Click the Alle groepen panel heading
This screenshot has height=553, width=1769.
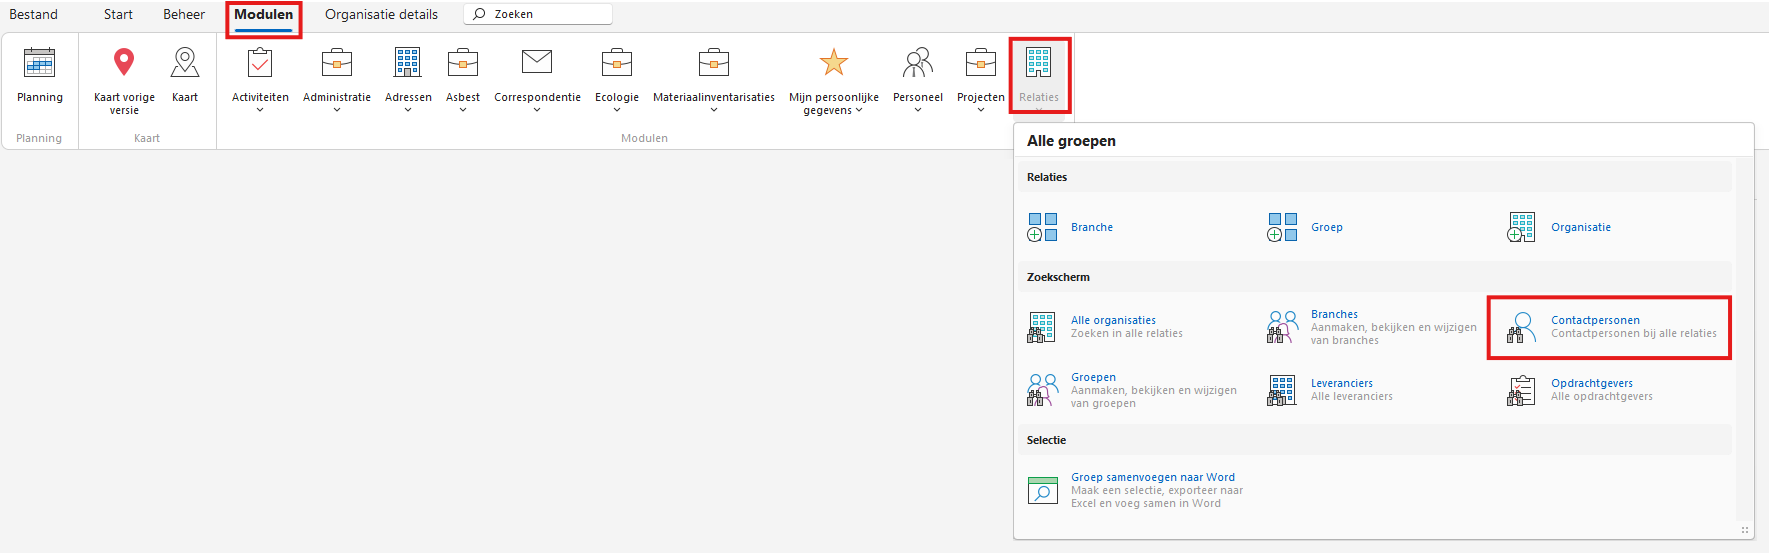(1071, 141)
